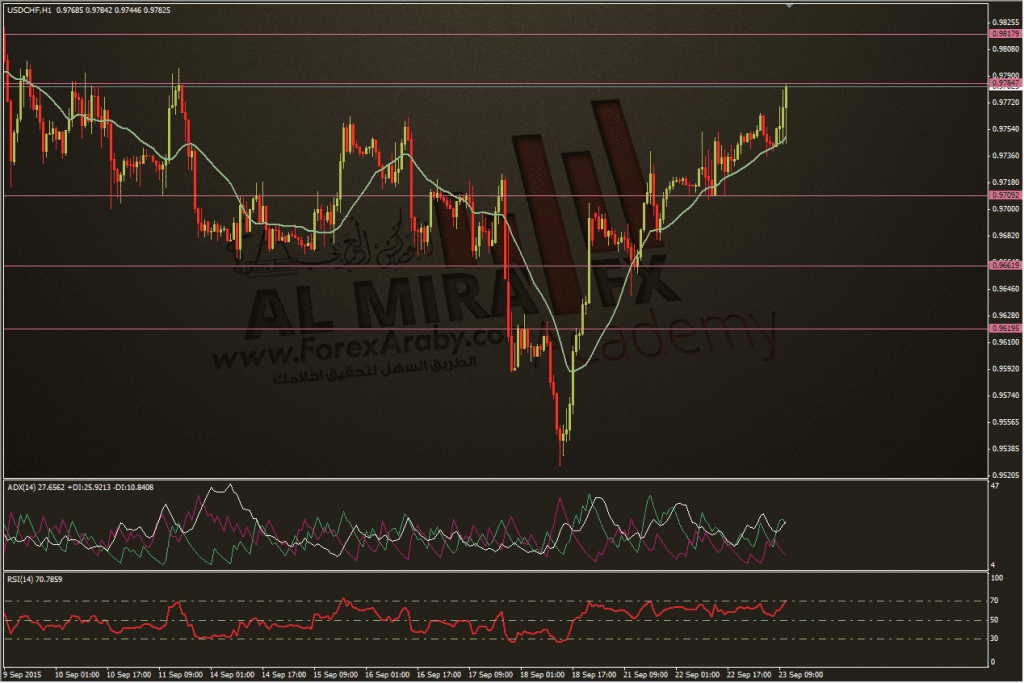This screenshot has height=683, width=1024.
Task: Click the 0.95205 value on the price axis
Action: pyautogui.click(x=1006, y=475)
